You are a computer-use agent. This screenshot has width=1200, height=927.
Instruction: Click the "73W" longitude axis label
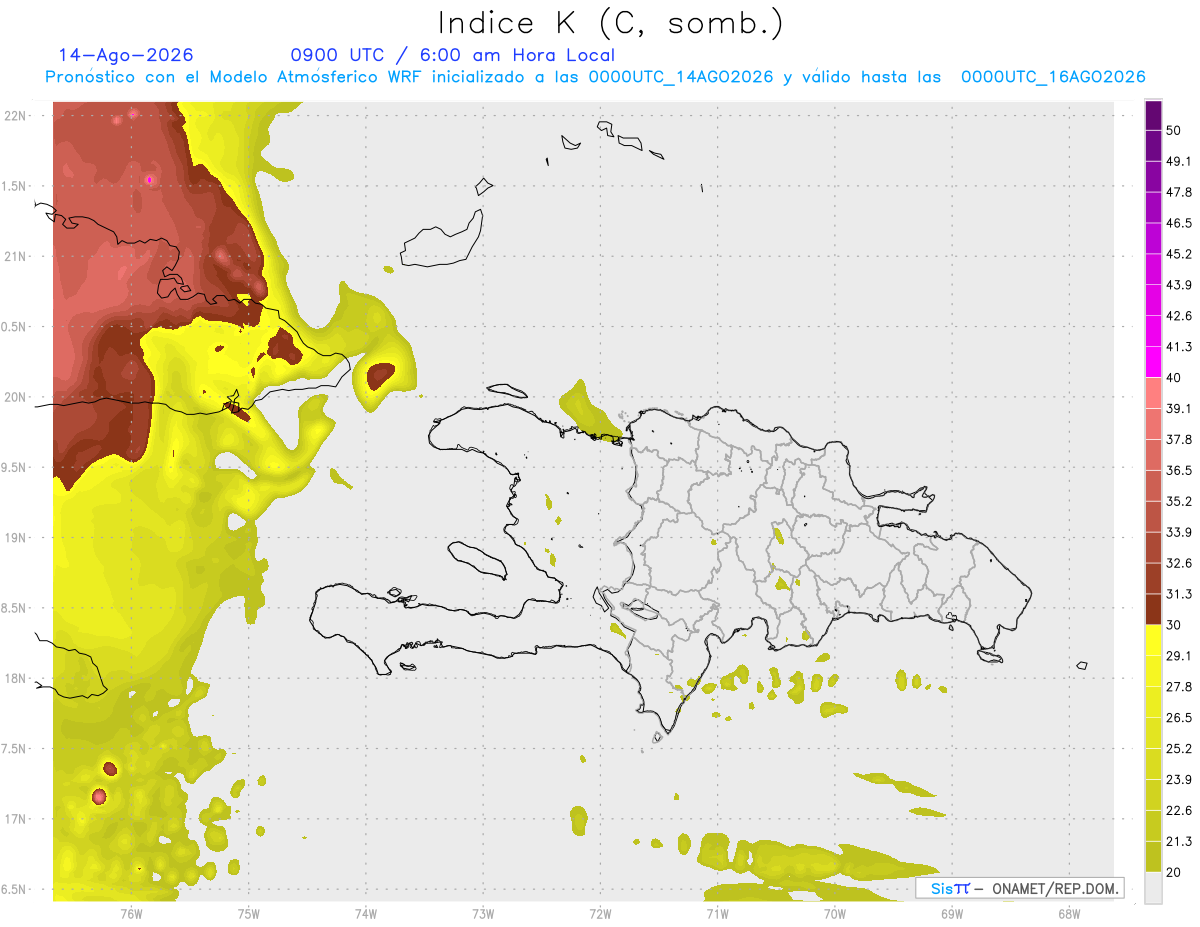[x=483, y=913]
